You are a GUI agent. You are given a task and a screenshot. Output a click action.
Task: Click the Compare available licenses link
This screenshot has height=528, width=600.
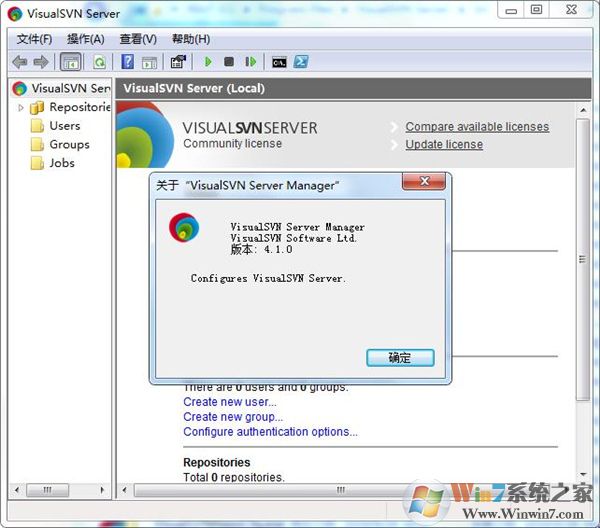(x=477, y=127)
